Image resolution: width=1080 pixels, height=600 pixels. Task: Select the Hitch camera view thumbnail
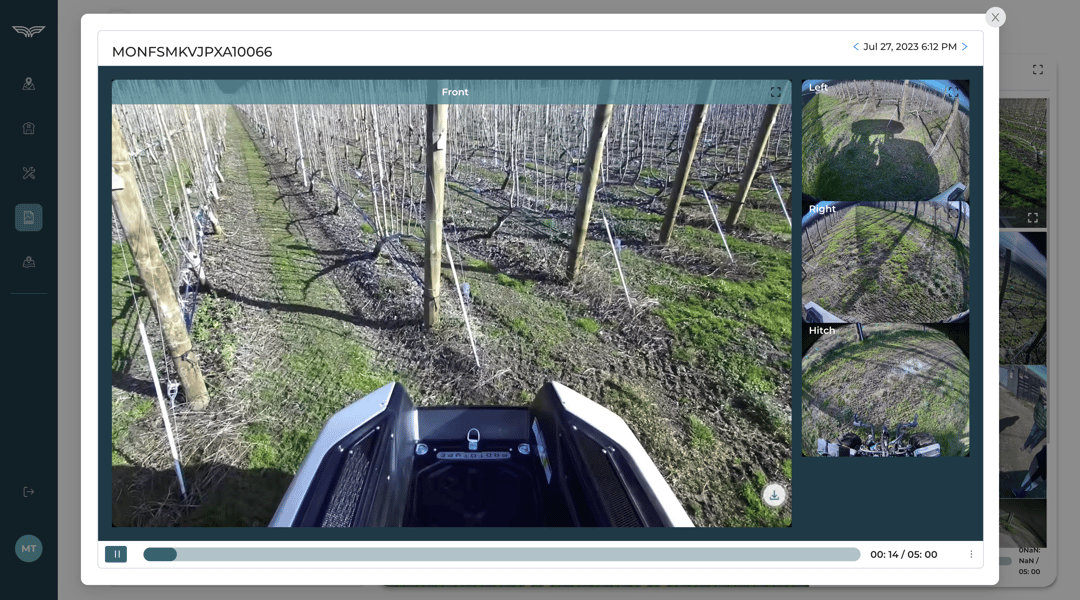coord(885,392)
